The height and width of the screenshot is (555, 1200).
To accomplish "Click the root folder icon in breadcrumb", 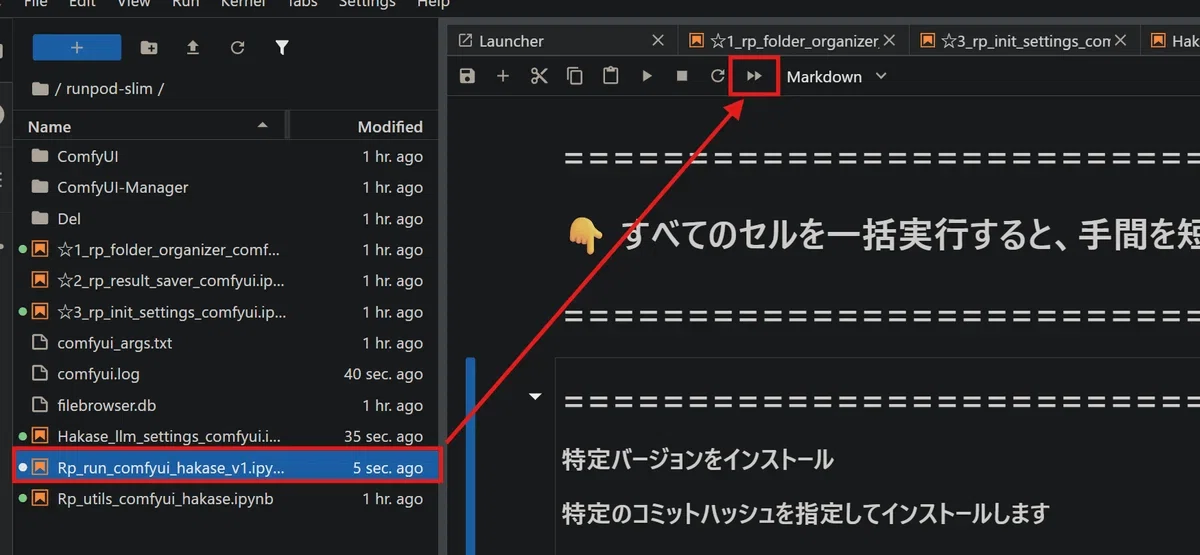I will 40,88.
